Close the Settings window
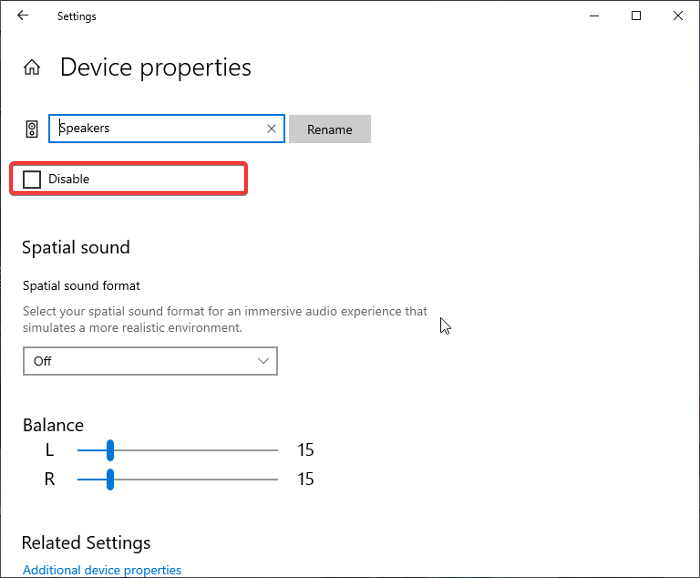 pos(680,16)
